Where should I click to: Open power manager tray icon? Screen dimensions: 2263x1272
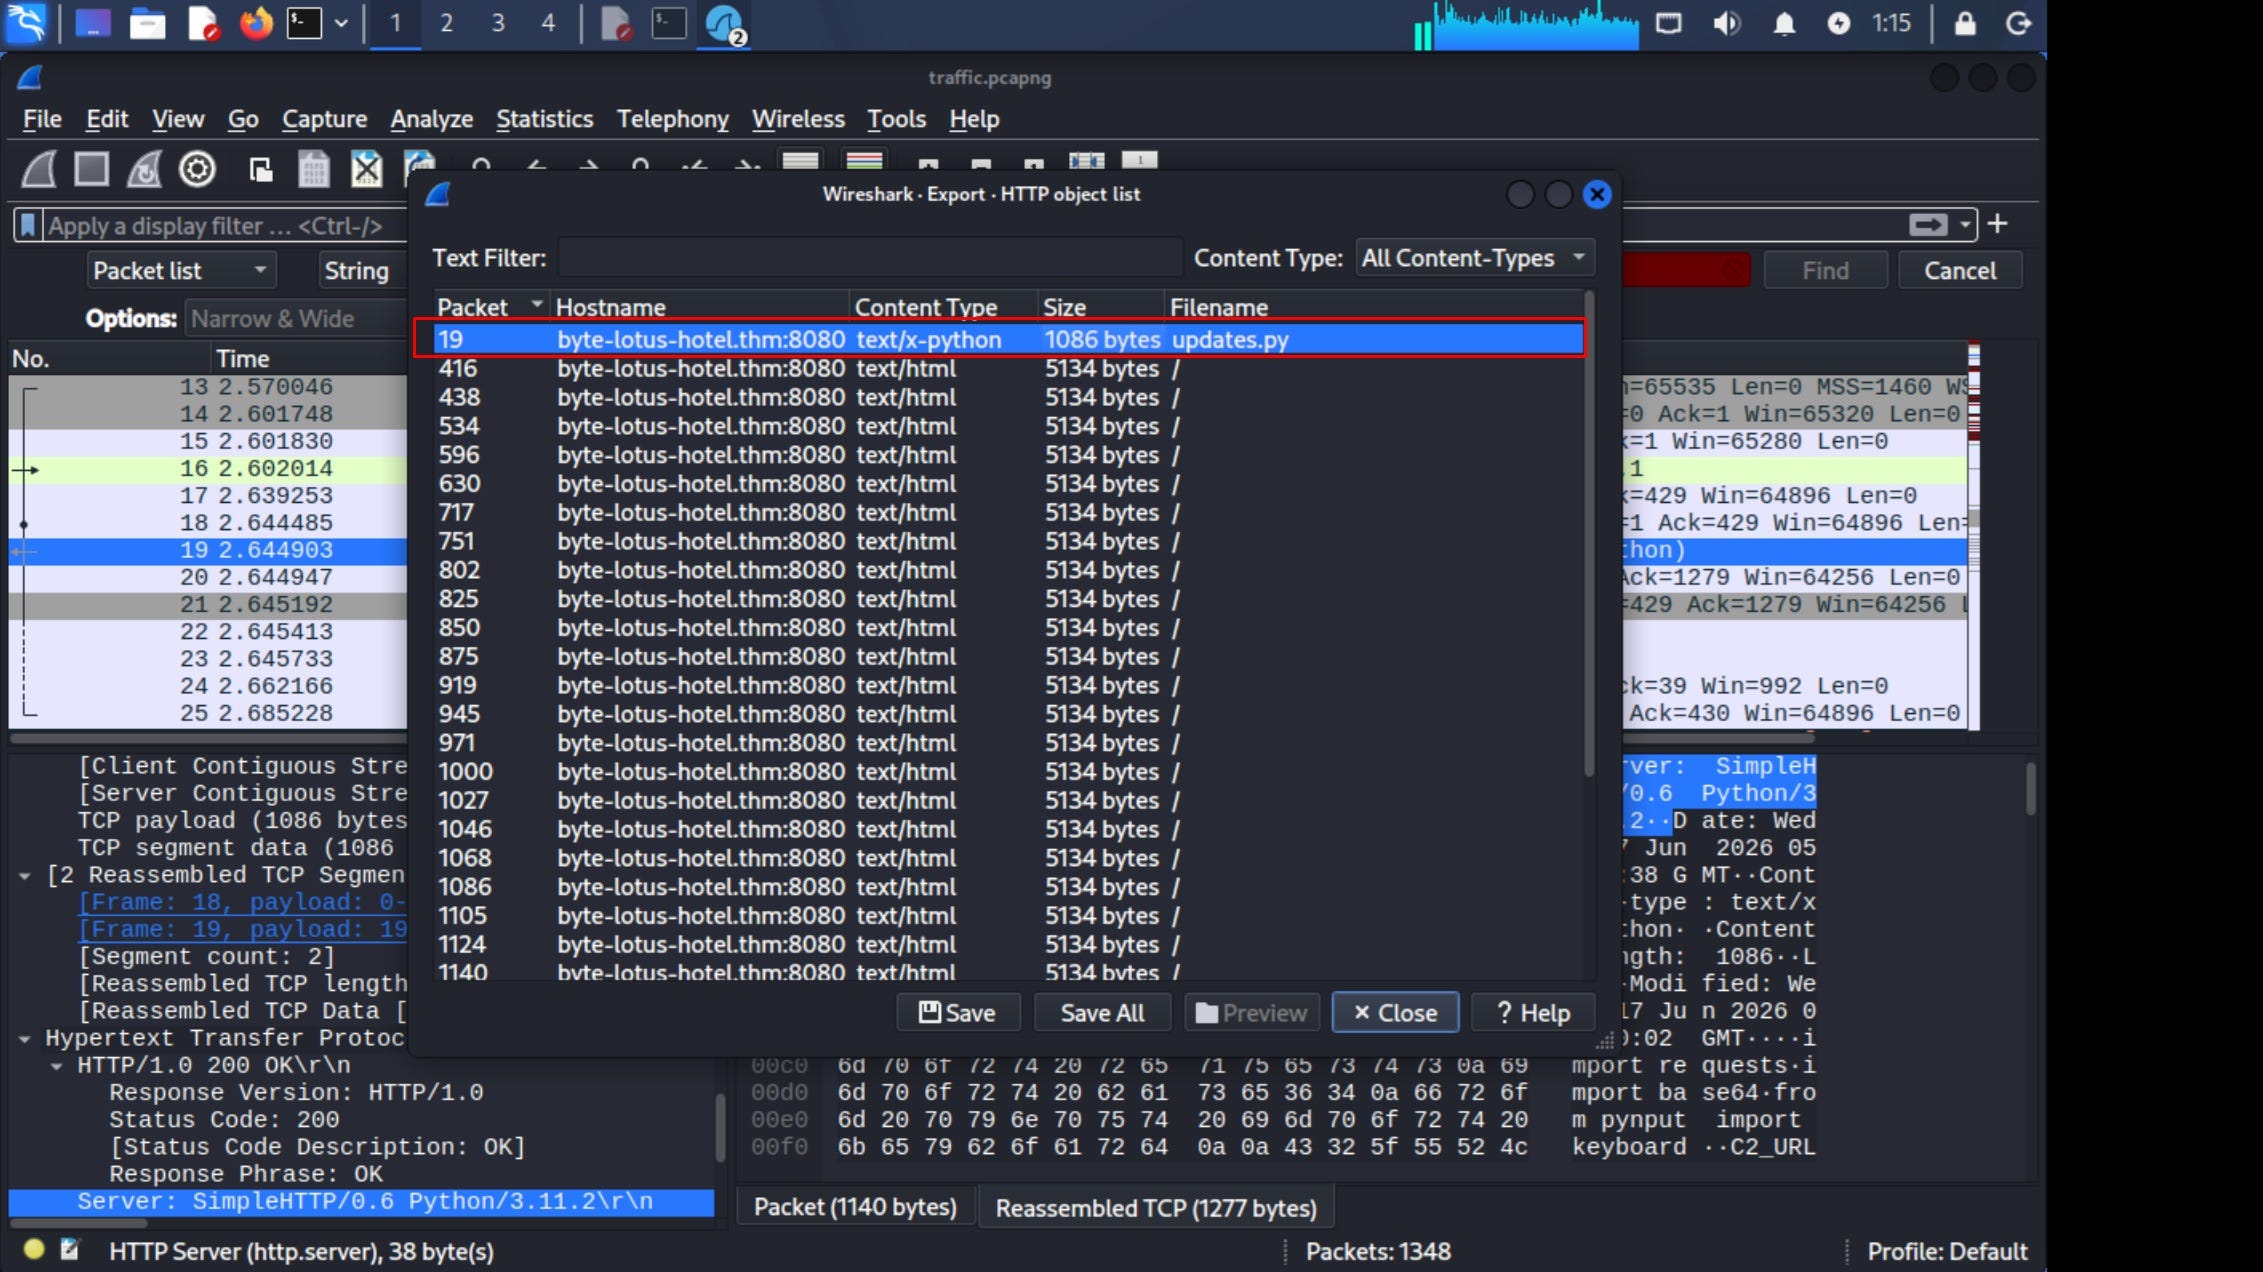1838,23
